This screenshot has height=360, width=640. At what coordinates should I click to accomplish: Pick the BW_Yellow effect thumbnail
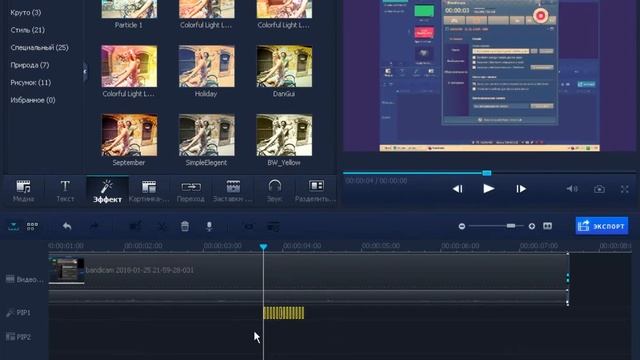click(x=284, y=135)
